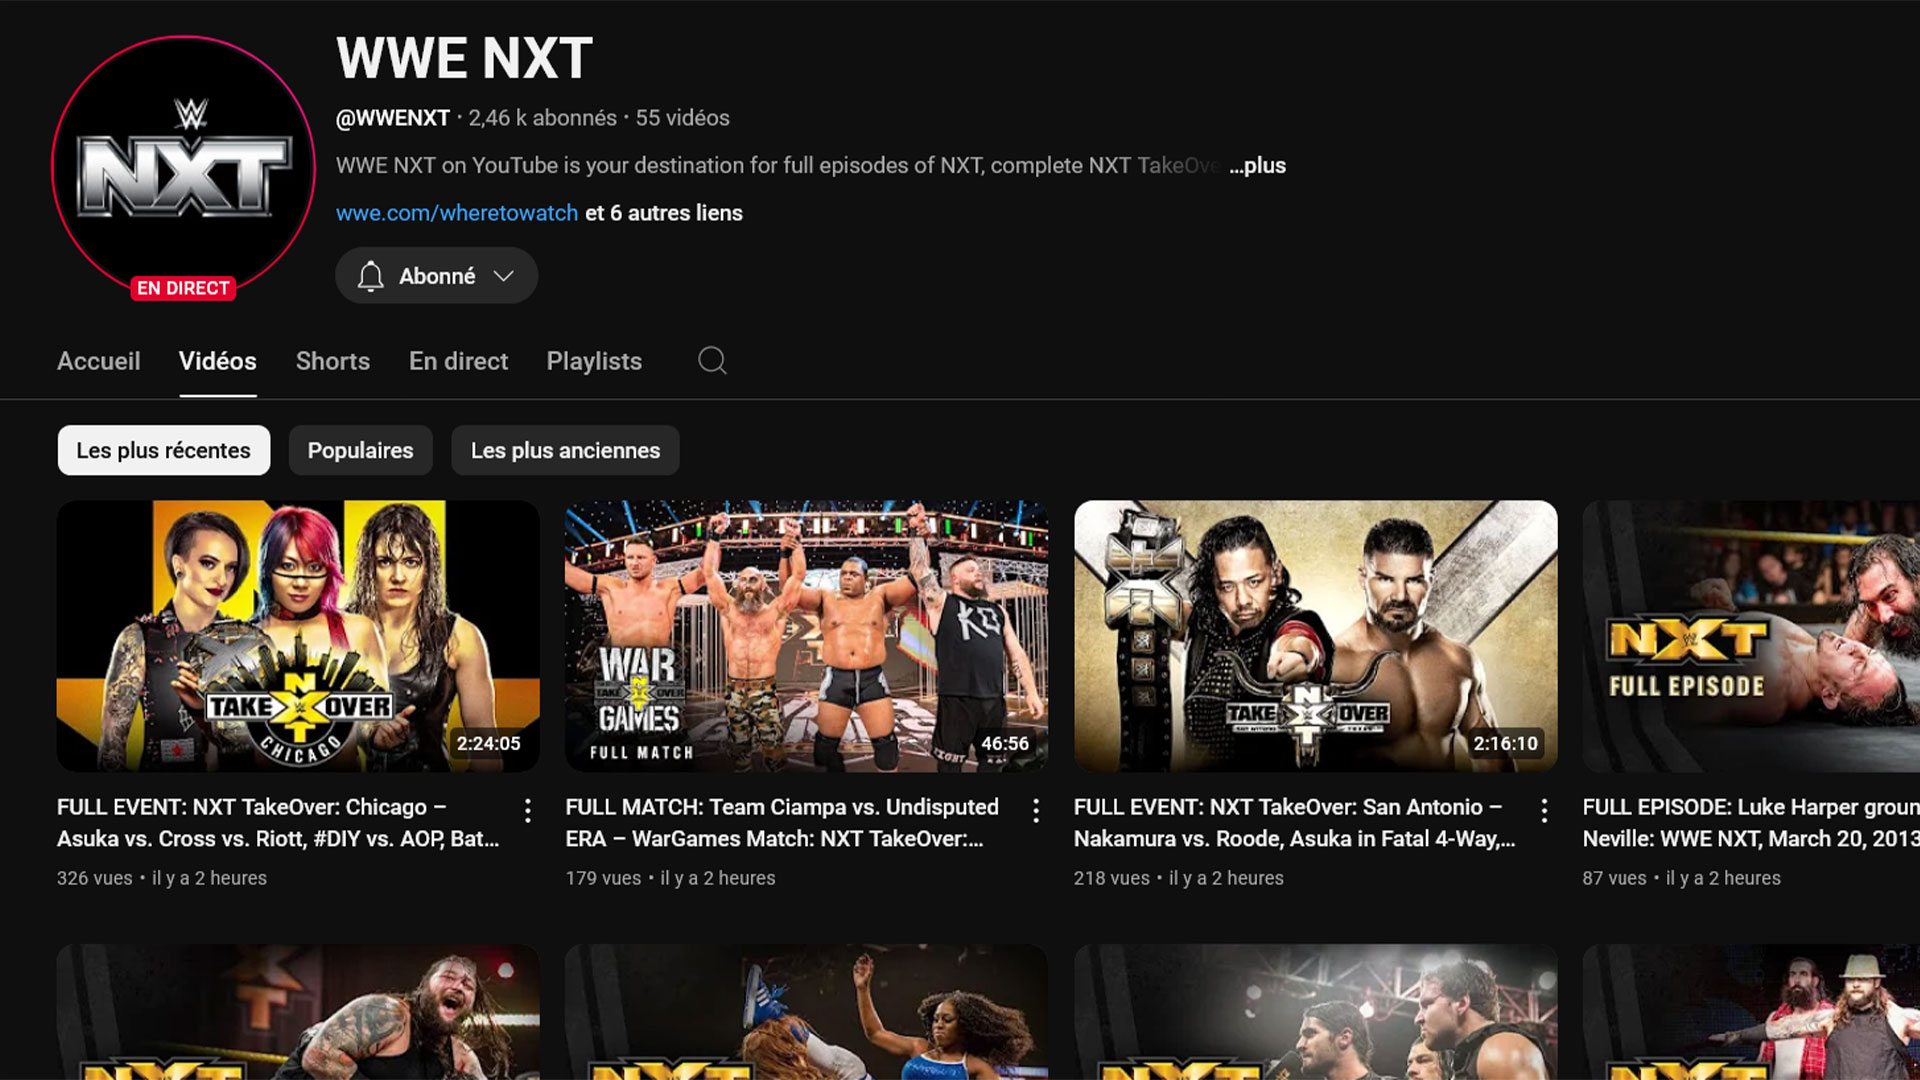Switch to the Accueil tab
This screenshot has height=1080, width=1920.
(99, 361)
